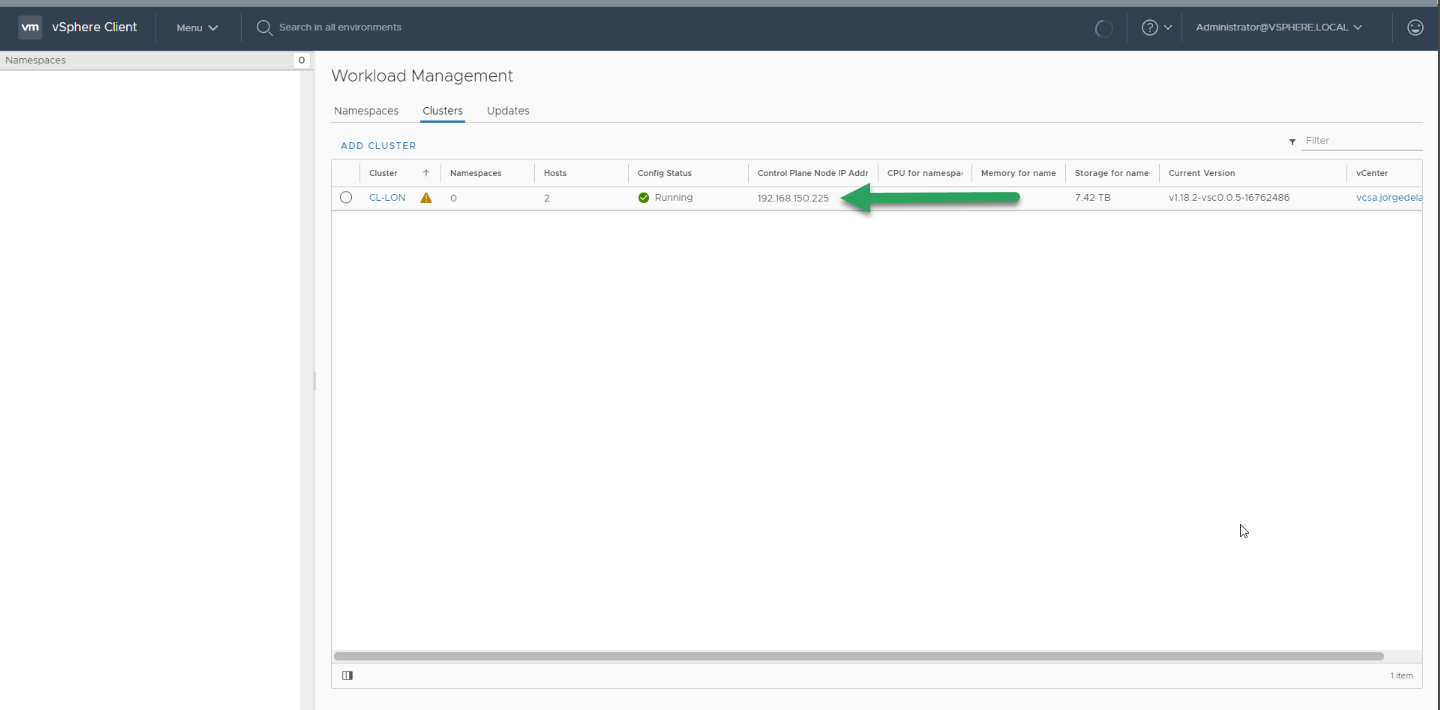Click the VMware vm logo icon
Image resolution: width=1440 pixels, height=710 pixels.
click(x=30, y=27)
